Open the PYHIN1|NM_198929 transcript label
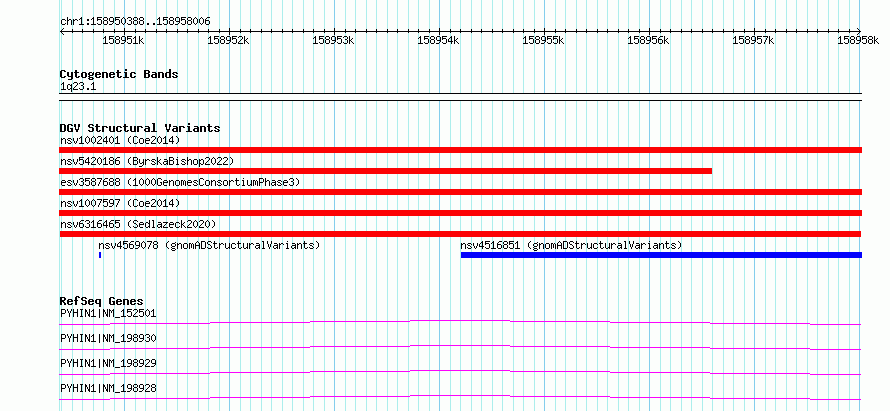Viewport: 890px width, 411px height. (108, 363)
